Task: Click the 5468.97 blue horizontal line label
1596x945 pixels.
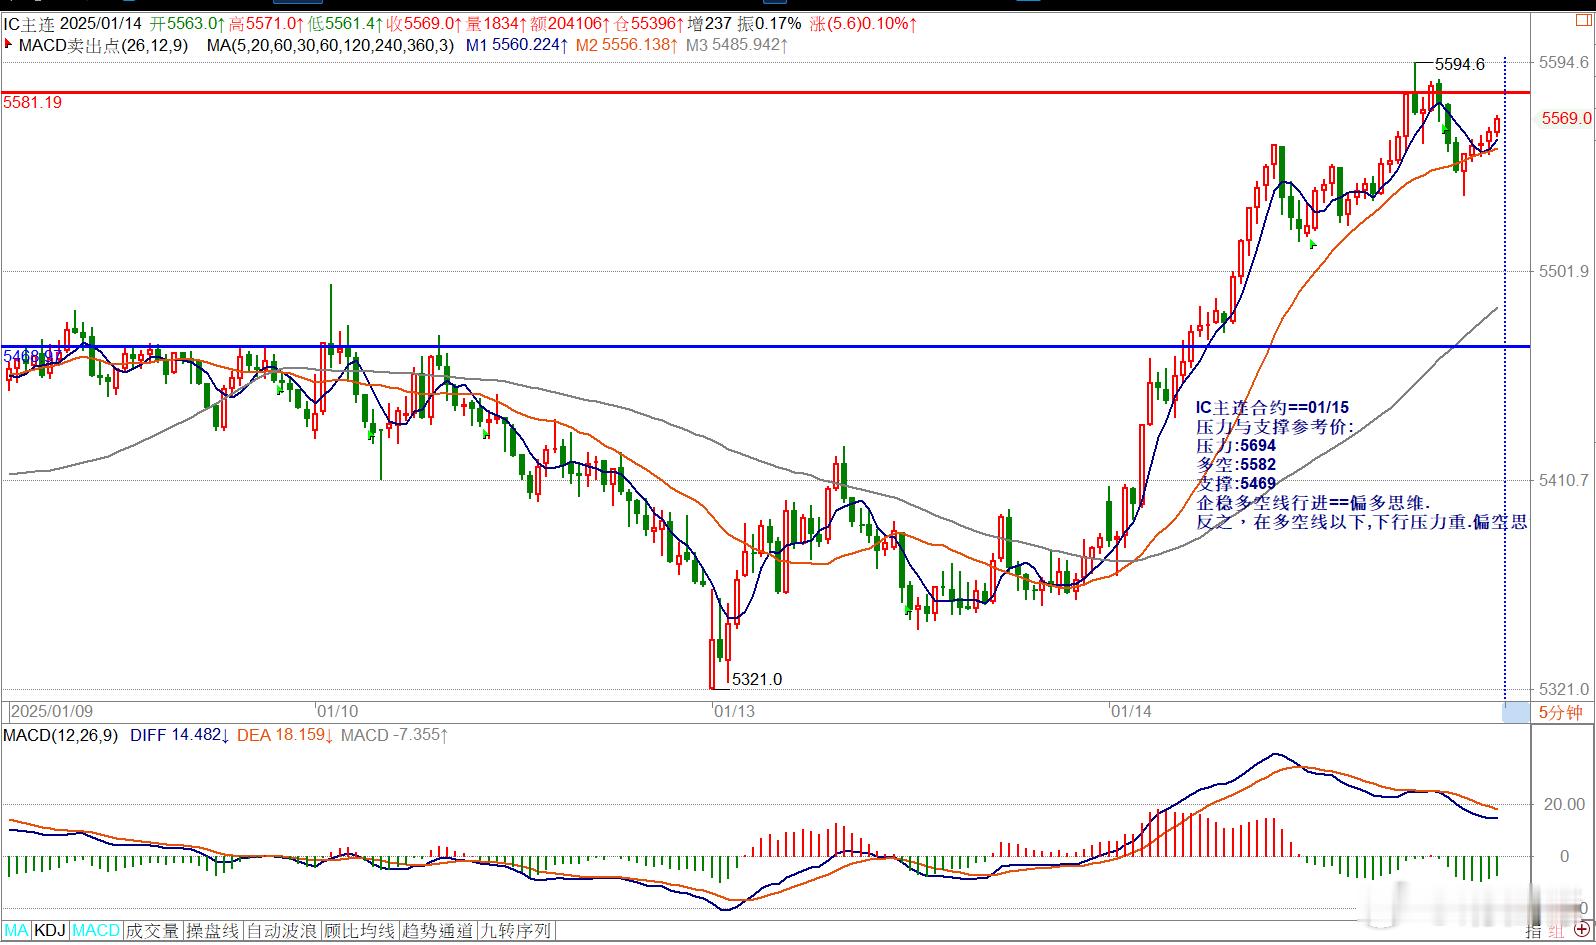Action: [x=33, y=356]
